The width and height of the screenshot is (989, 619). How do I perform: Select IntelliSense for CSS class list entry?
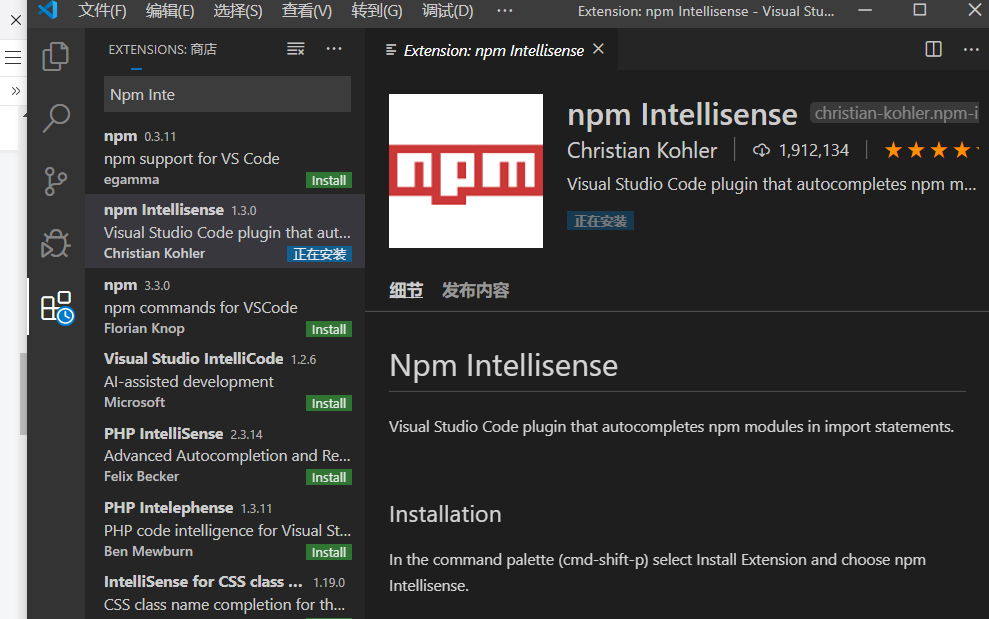coord(225,593)
